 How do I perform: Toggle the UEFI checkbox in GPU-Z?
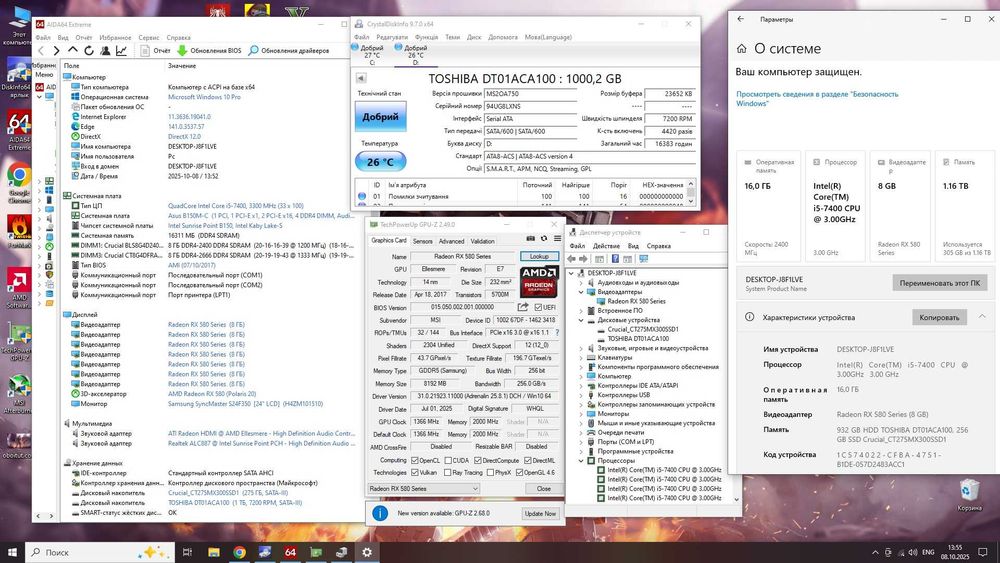click(538, 307)
